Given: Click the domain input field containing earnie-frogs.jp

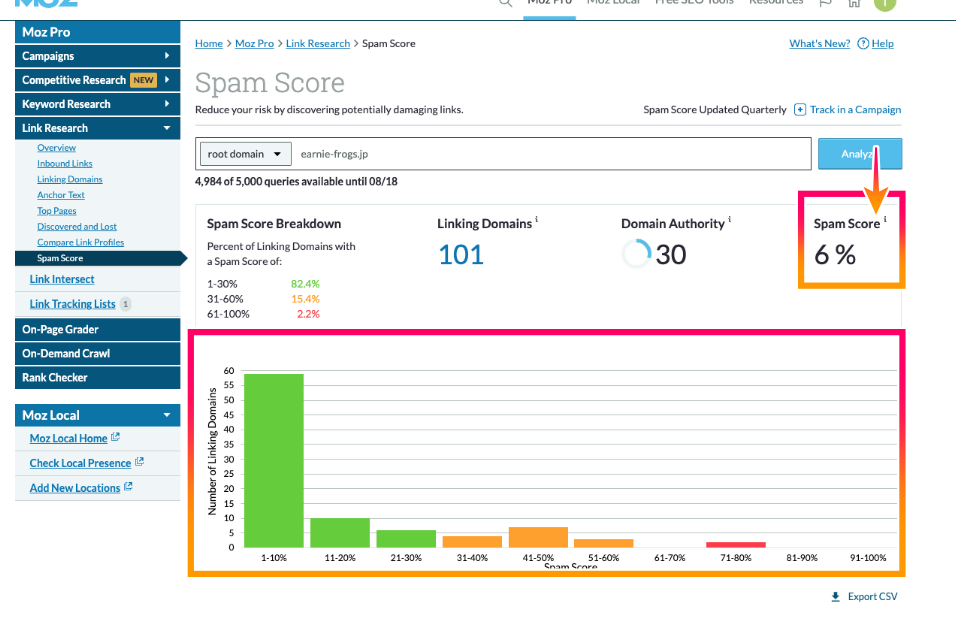Looking at the screenshot, I should click(552, 154).
